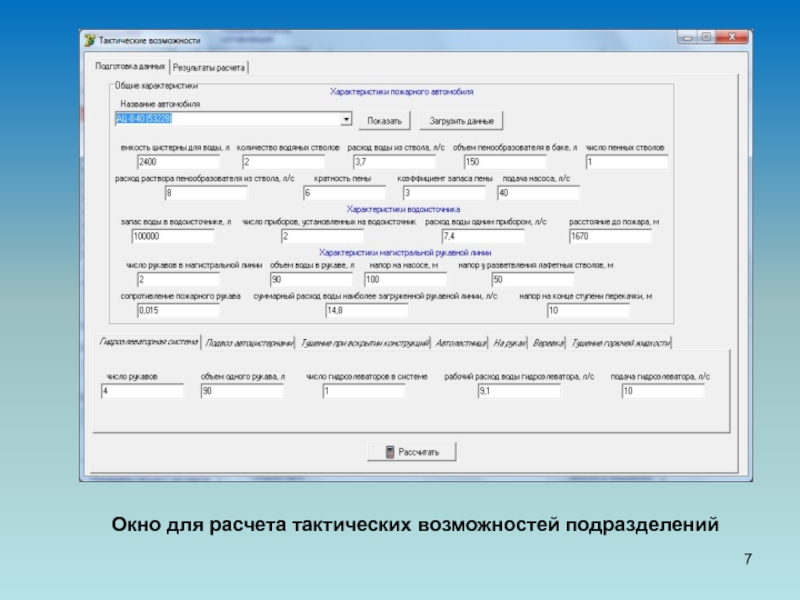Edit число рукавов field 4 in lower panel

tap(142, 391)
